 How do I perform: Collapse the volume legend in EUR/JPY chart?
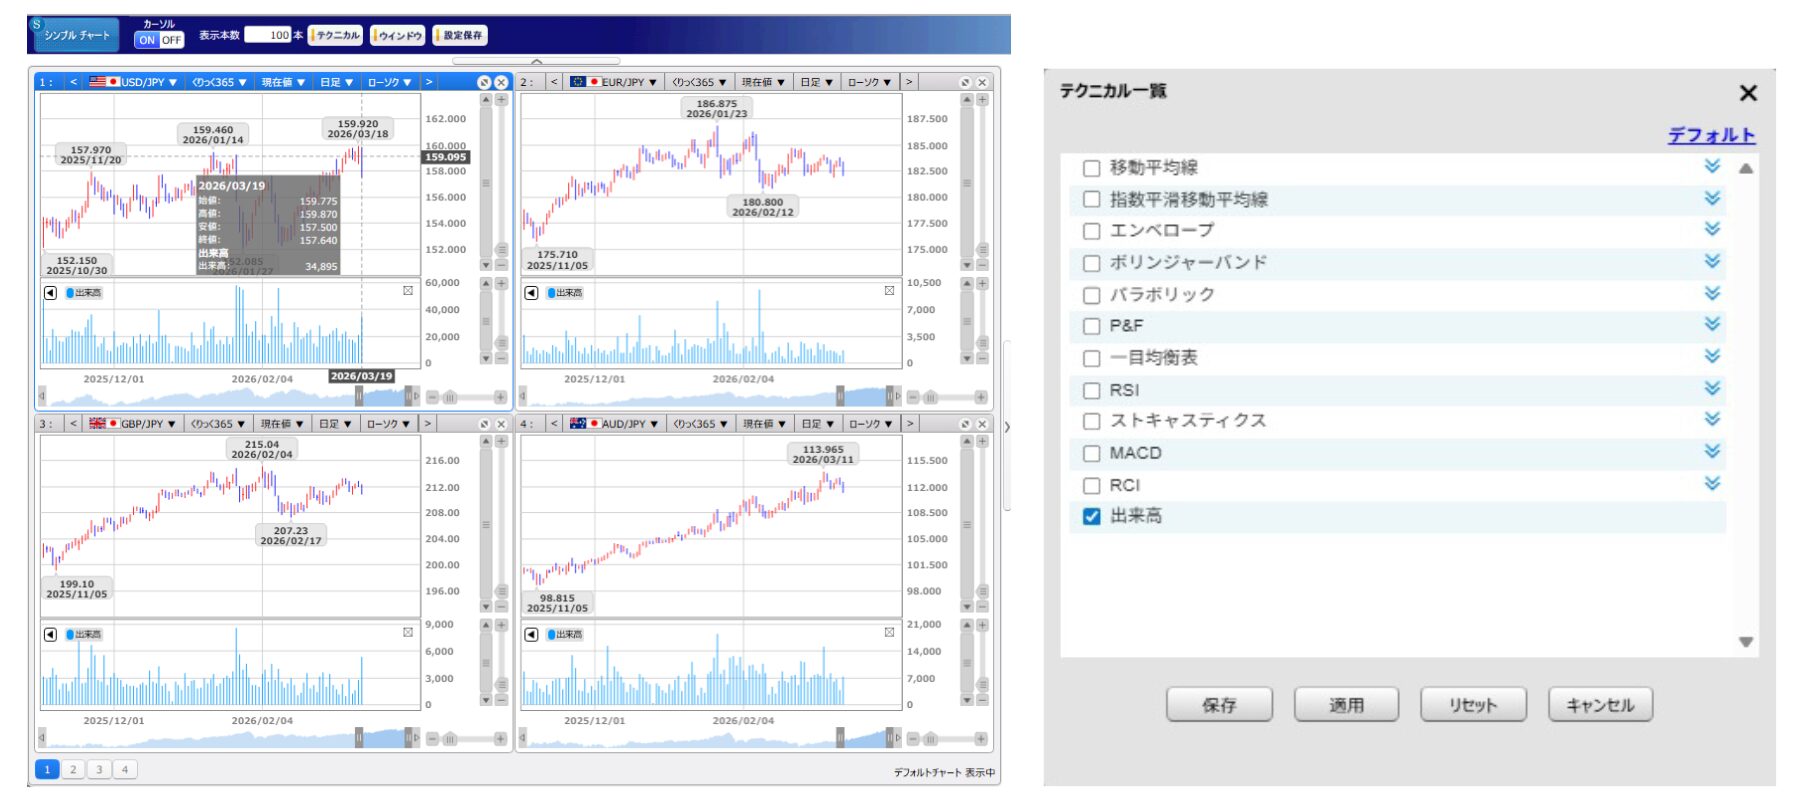531,293
